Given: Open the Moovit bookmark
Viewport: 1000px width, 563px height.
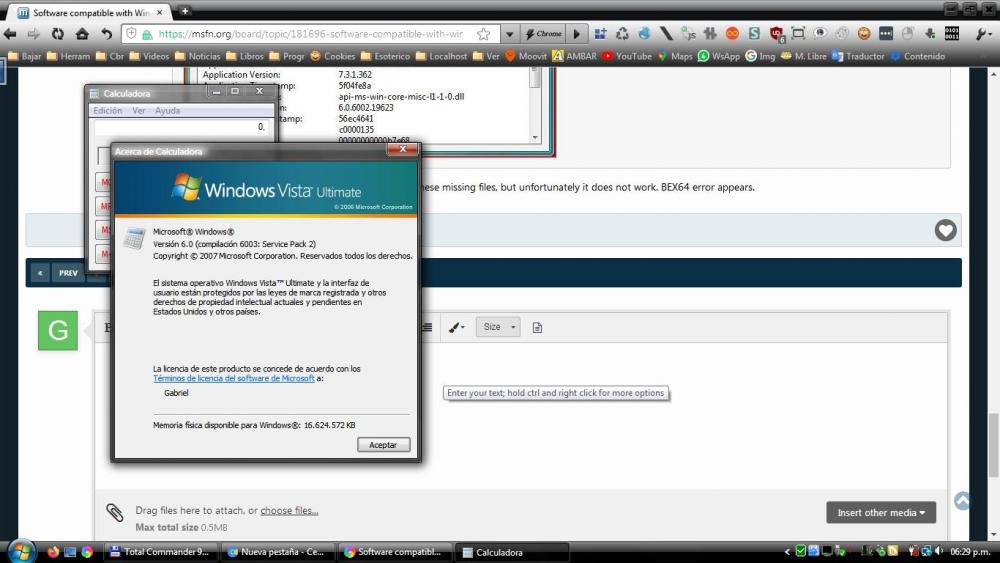Looking at the screenshot, I should 526,56.
